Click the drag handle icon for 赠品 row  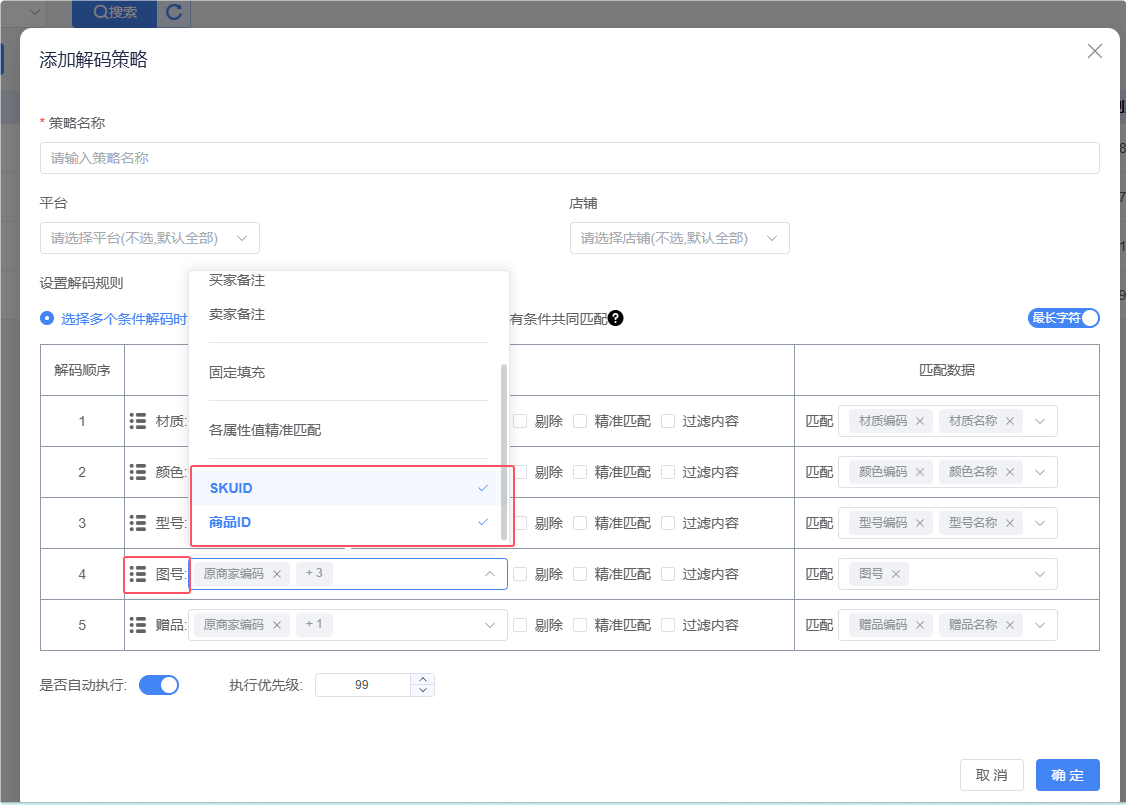(138, 625)
